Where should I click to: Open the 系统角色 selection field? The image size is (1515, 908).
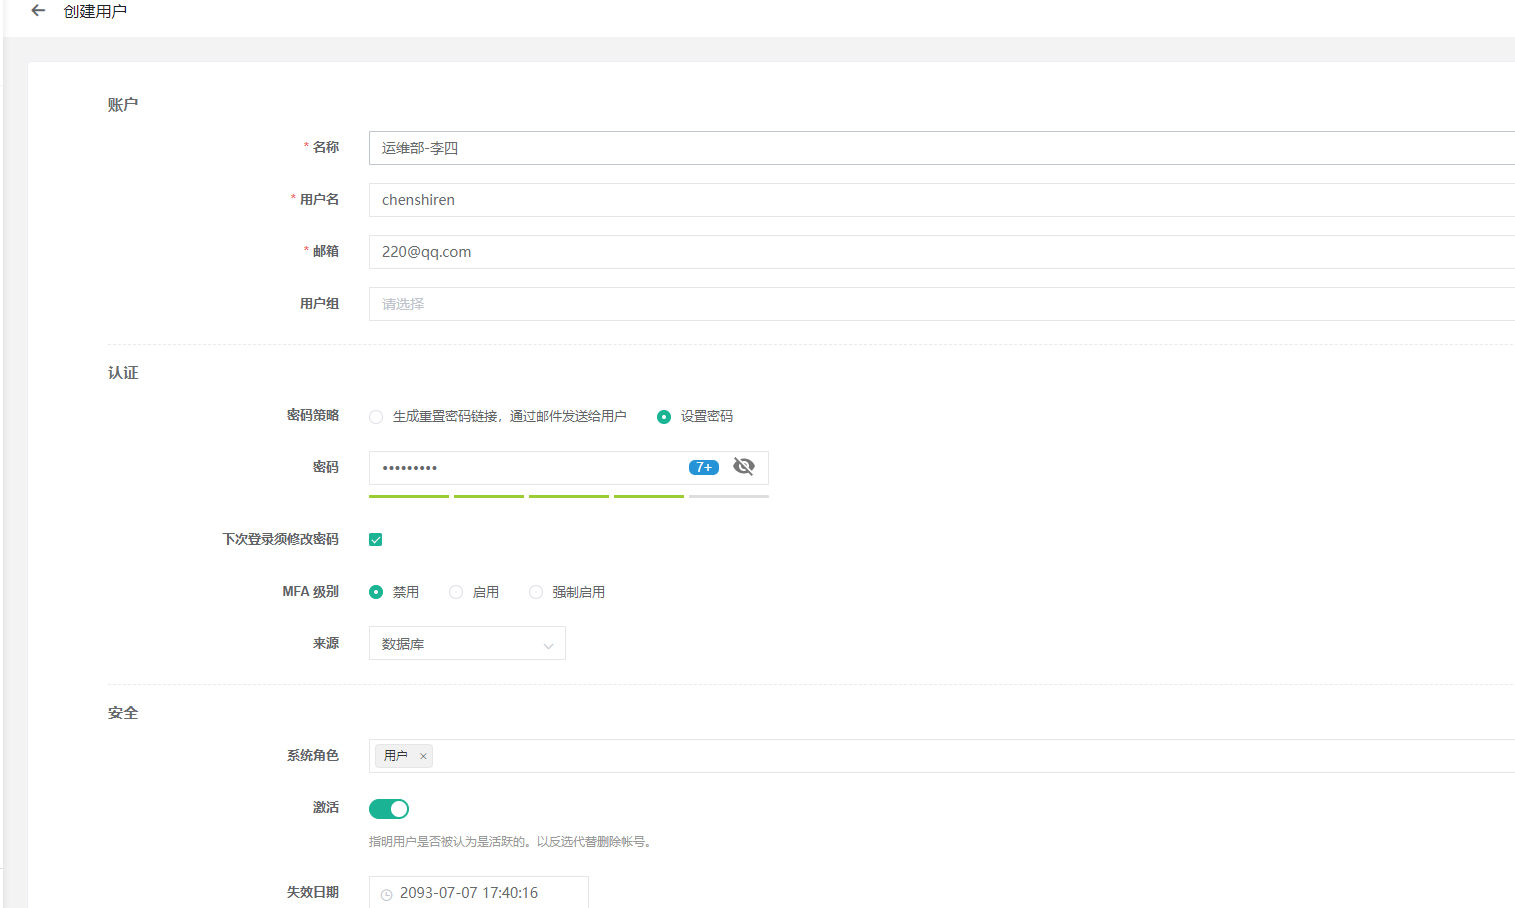[x=942, y=756]
